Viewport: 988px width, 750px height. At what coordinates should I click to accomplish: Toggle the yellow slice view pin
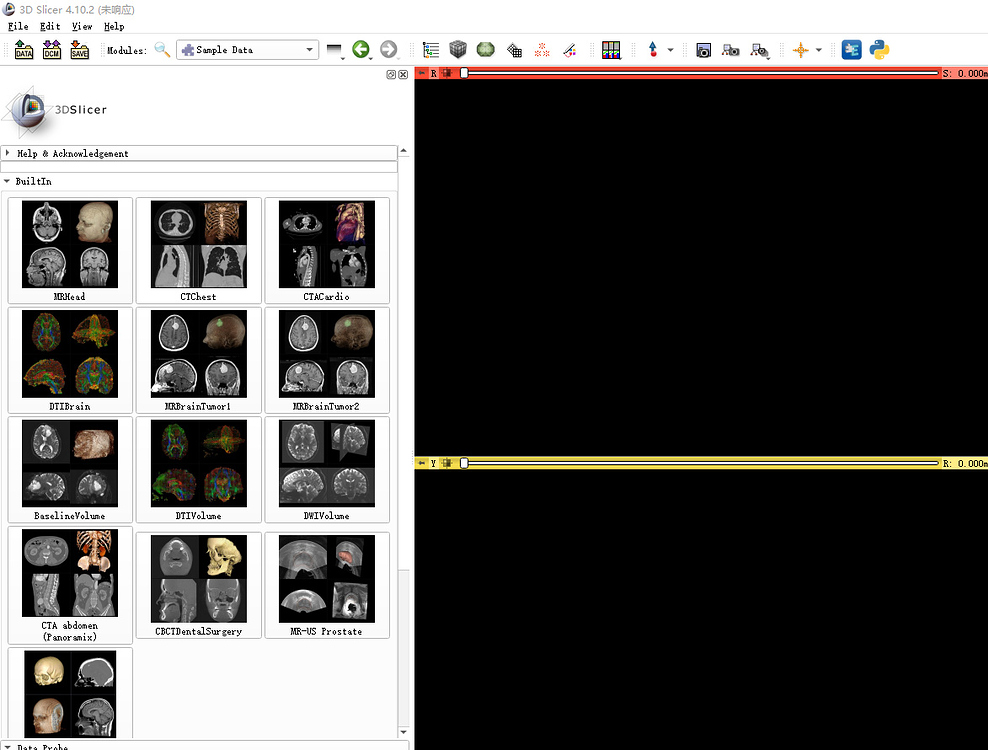pyautogui.click(x=422, y=463)
